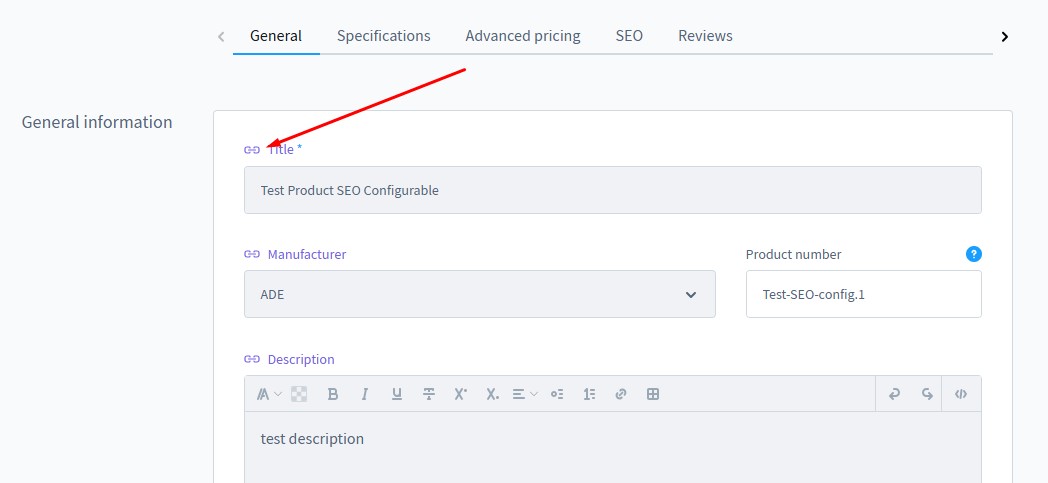
Task: Apply strikethrough formatting
Action: tap(429, 394)
